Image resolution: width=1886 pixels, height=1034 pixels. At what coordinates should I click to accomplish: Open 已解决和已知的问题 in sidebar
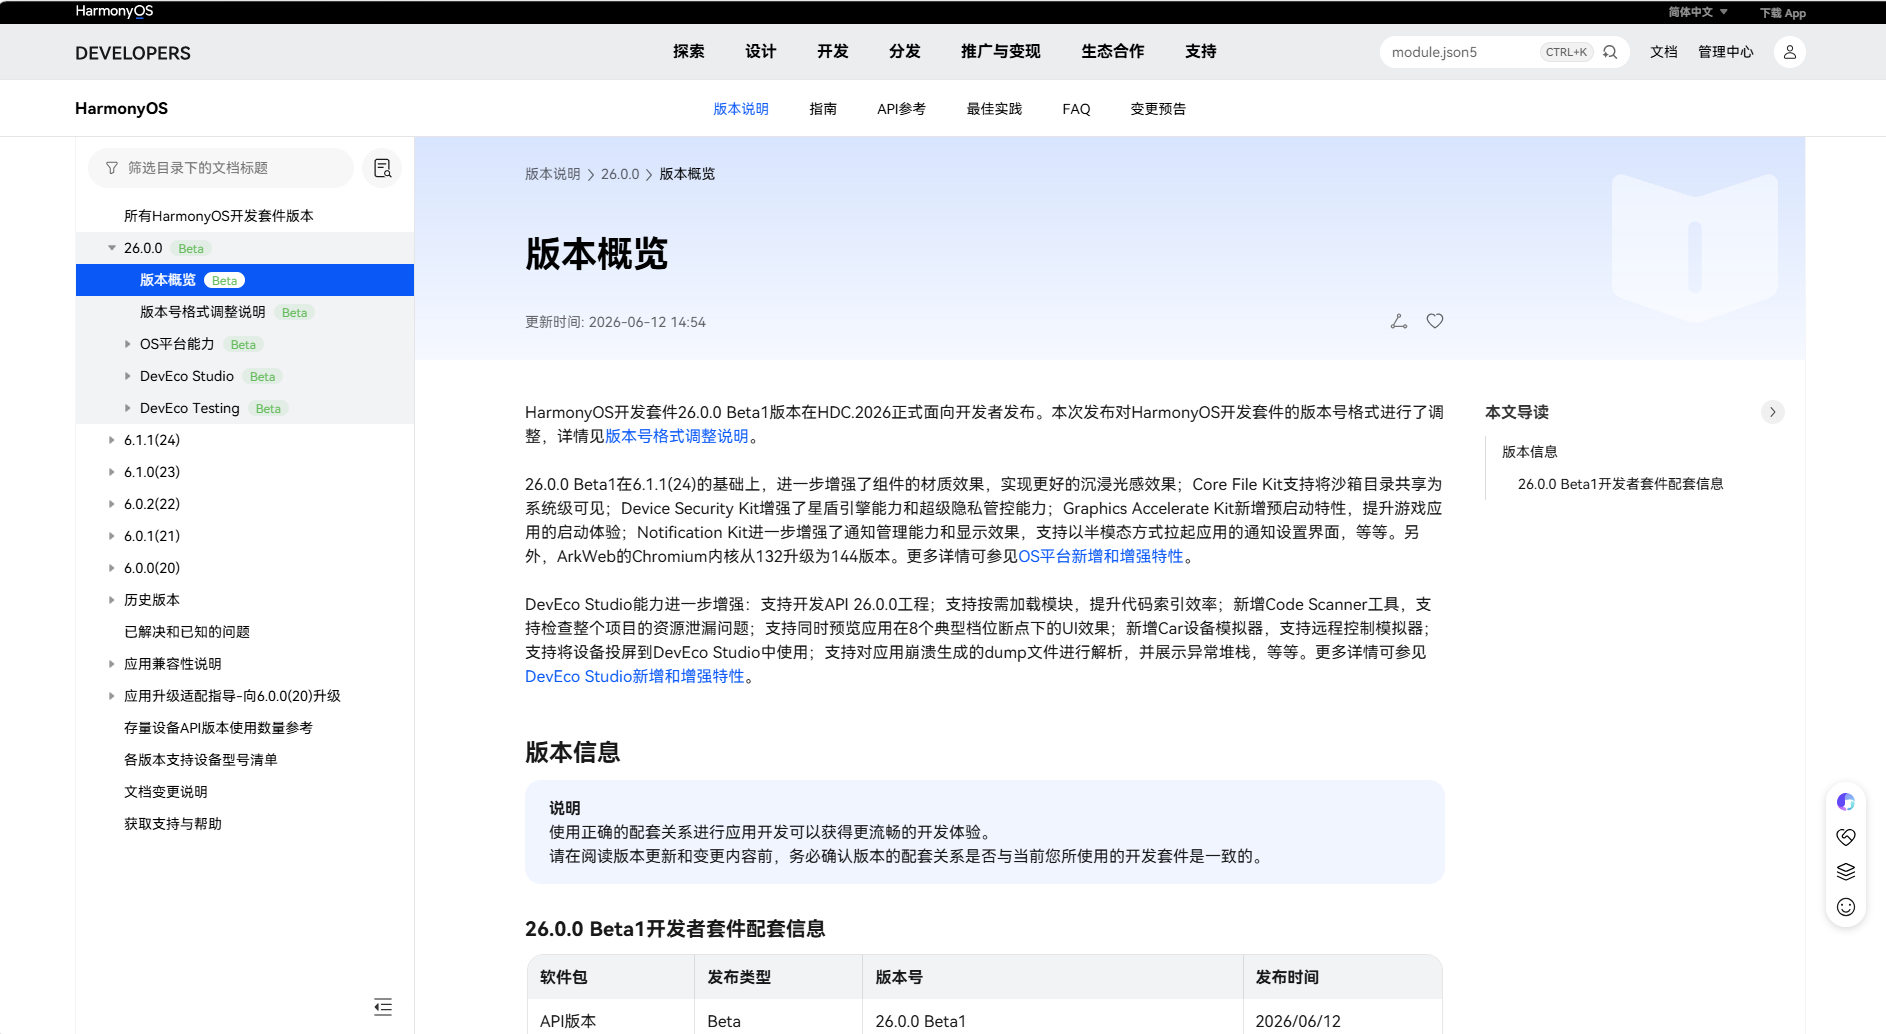(187, 632)
